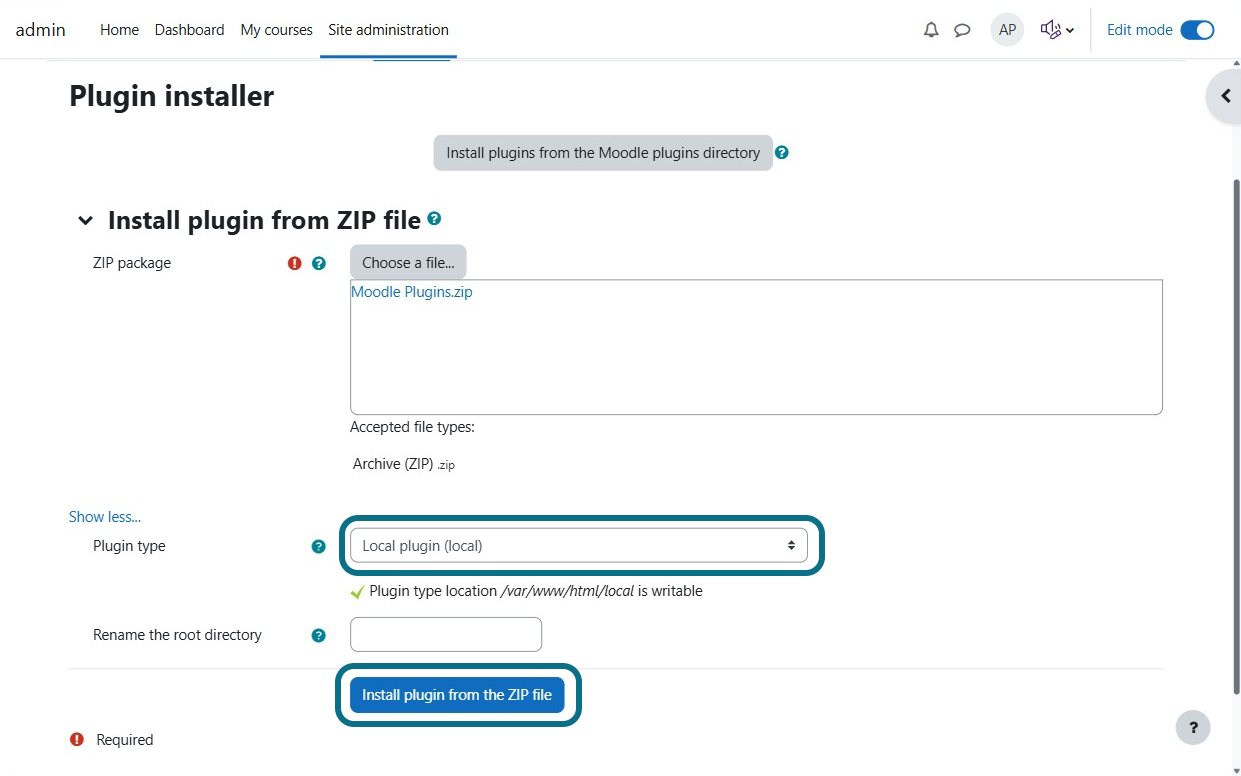Viewport: 1241px width, 776px height.
Task: Open the notifications bell
Action: [931, 30]
